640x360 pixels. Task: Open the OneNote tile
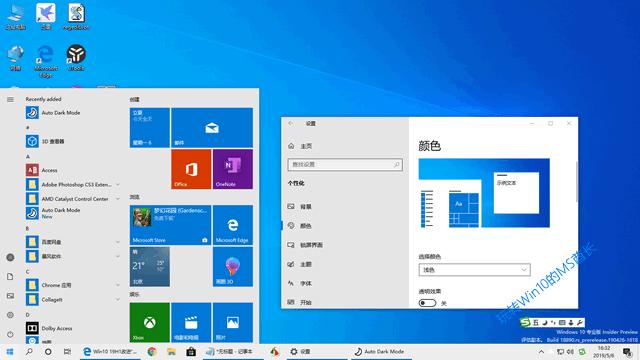[x=233, y=169]
